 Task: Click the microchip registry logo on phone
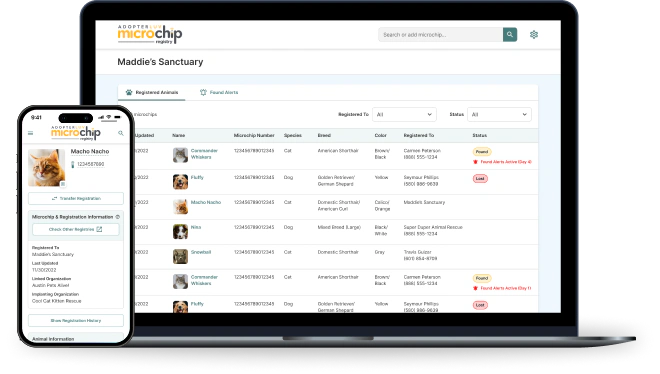(x=76, y=133)
